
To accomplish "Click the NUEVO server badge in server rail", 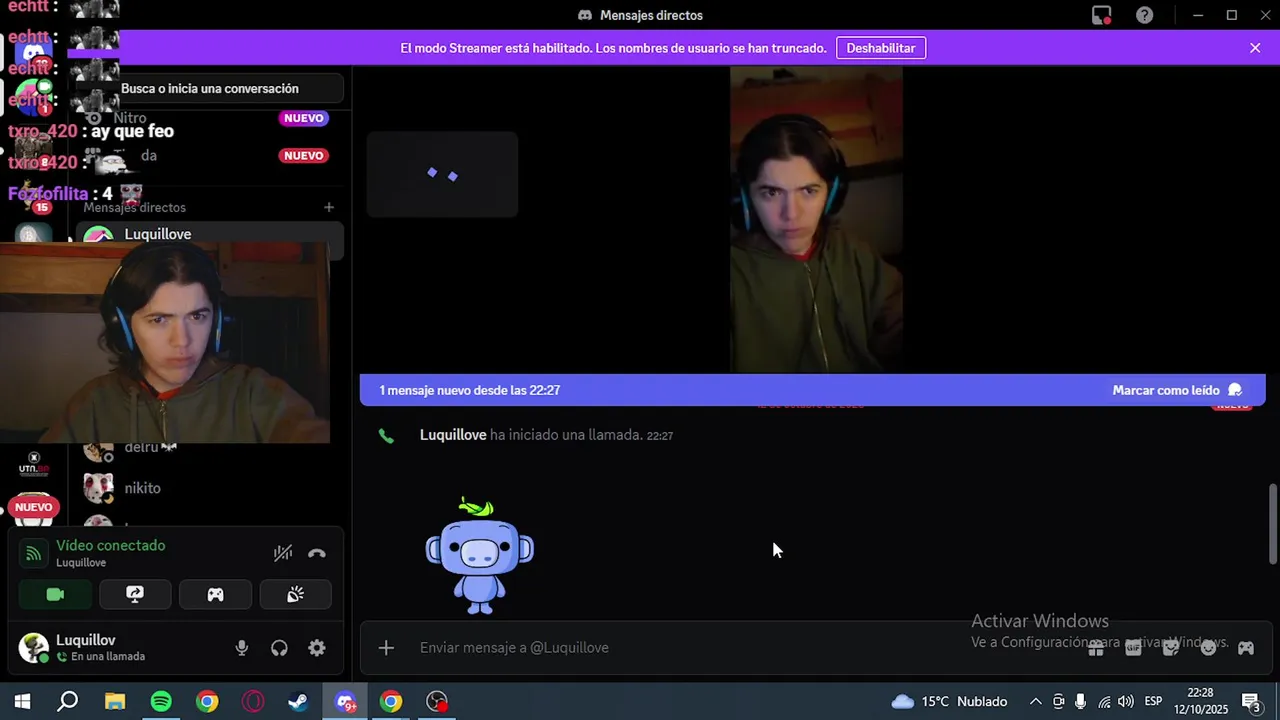I will (x=33, y=507).
